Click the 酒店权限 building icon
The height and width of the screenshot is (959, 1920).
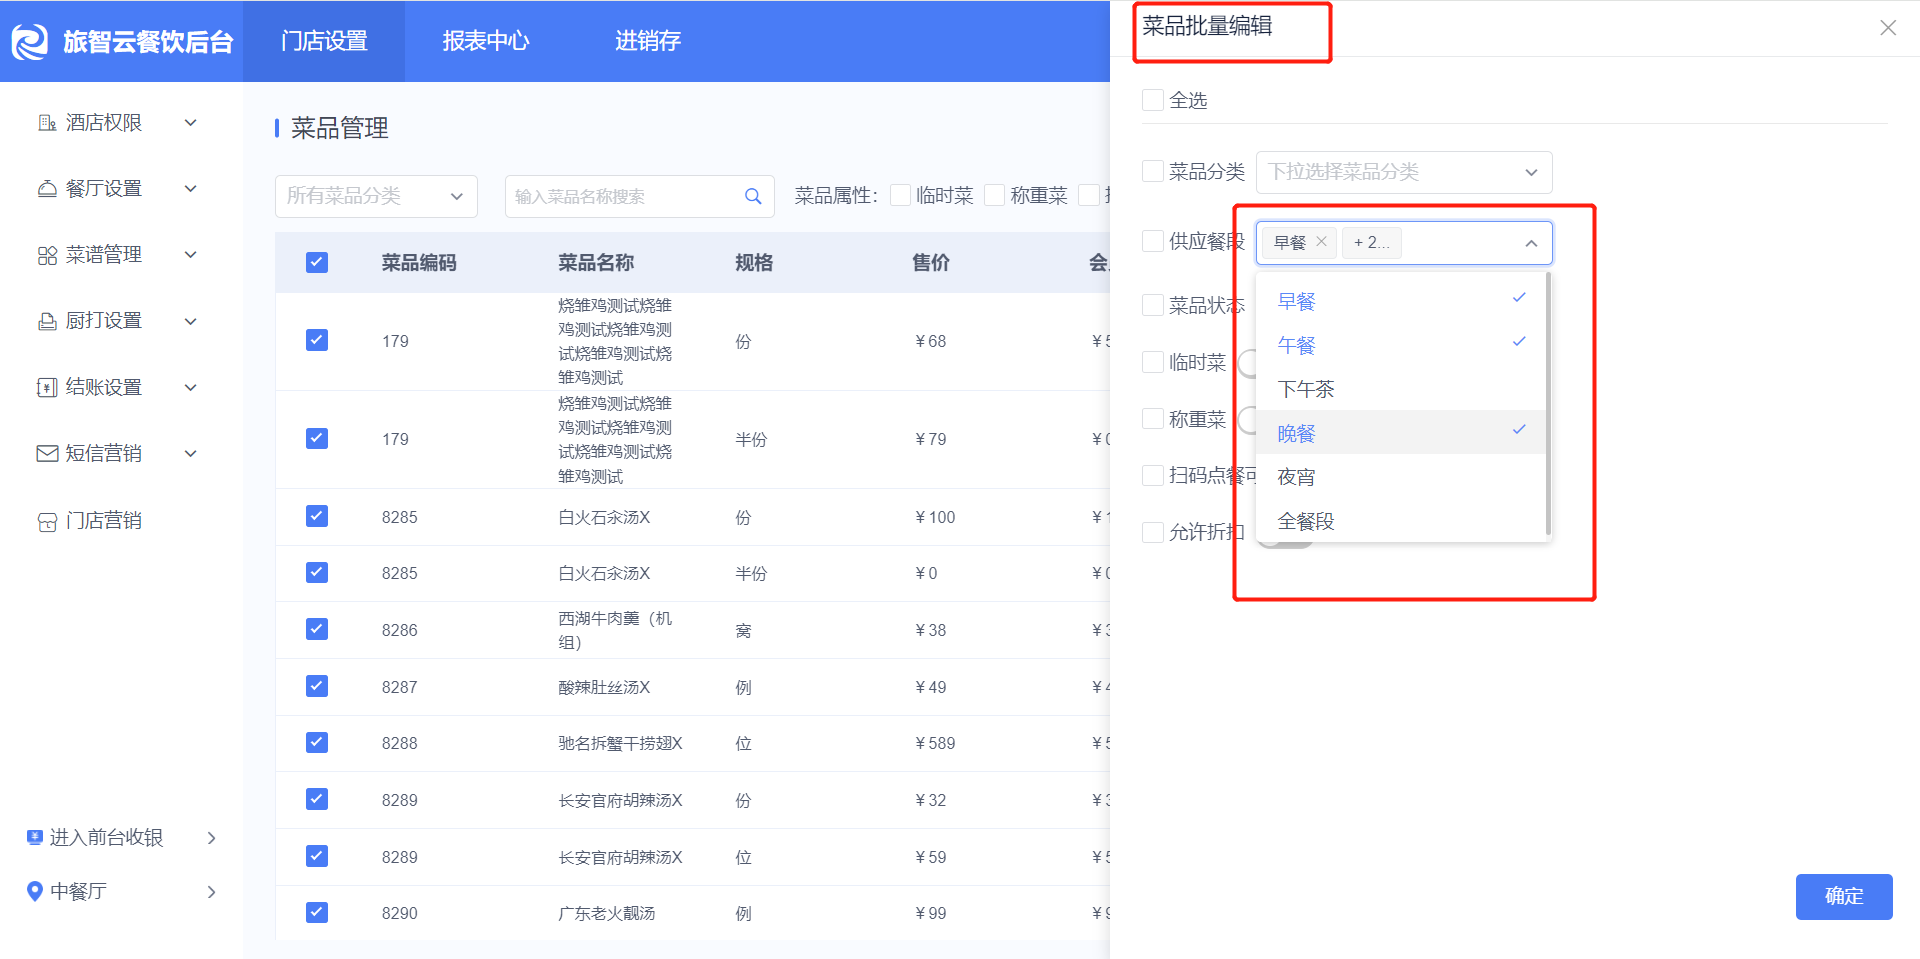point(47,123)
